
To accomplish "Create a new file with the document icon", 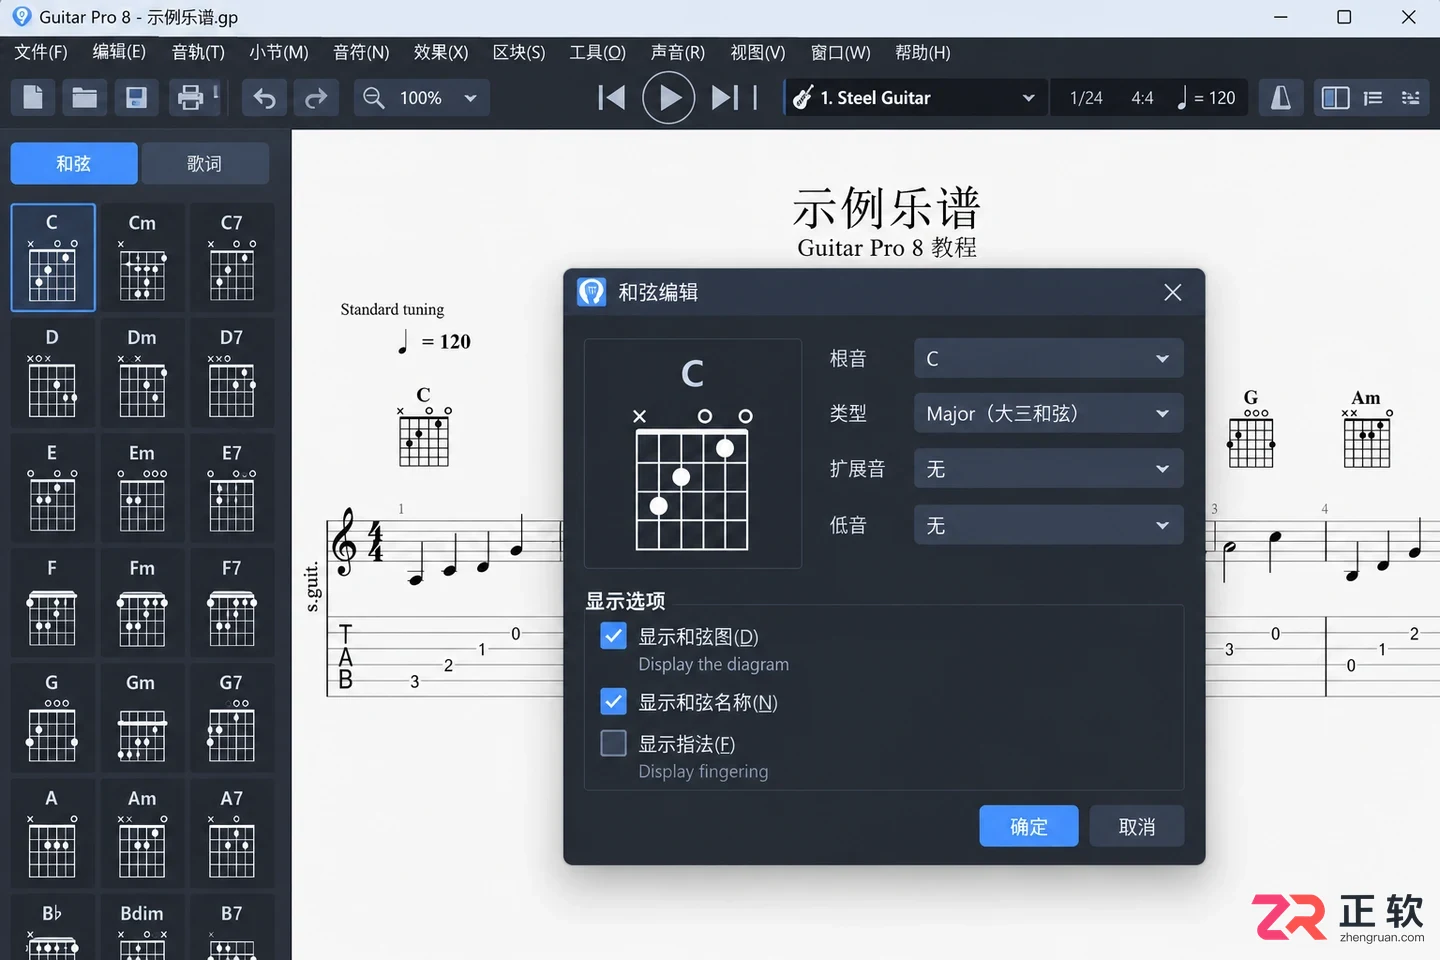I will [33, 97].
